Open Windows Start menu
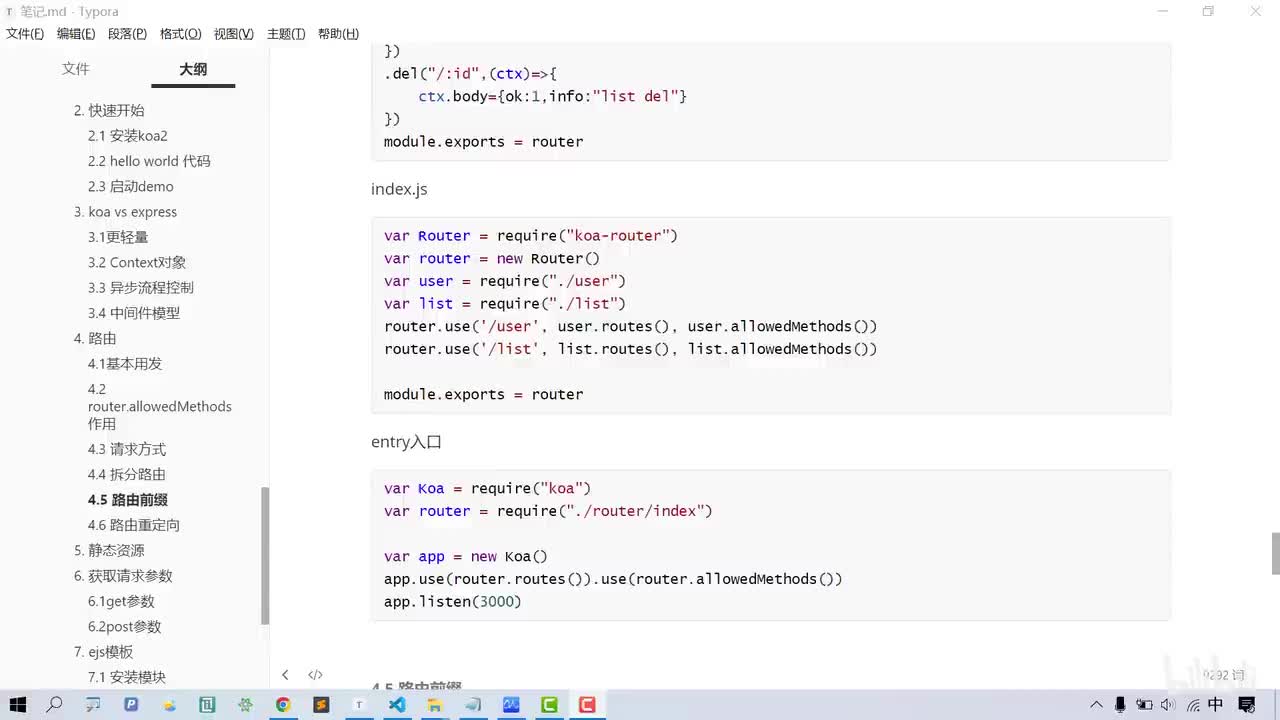1280x720 pixels. coord(18,705)
